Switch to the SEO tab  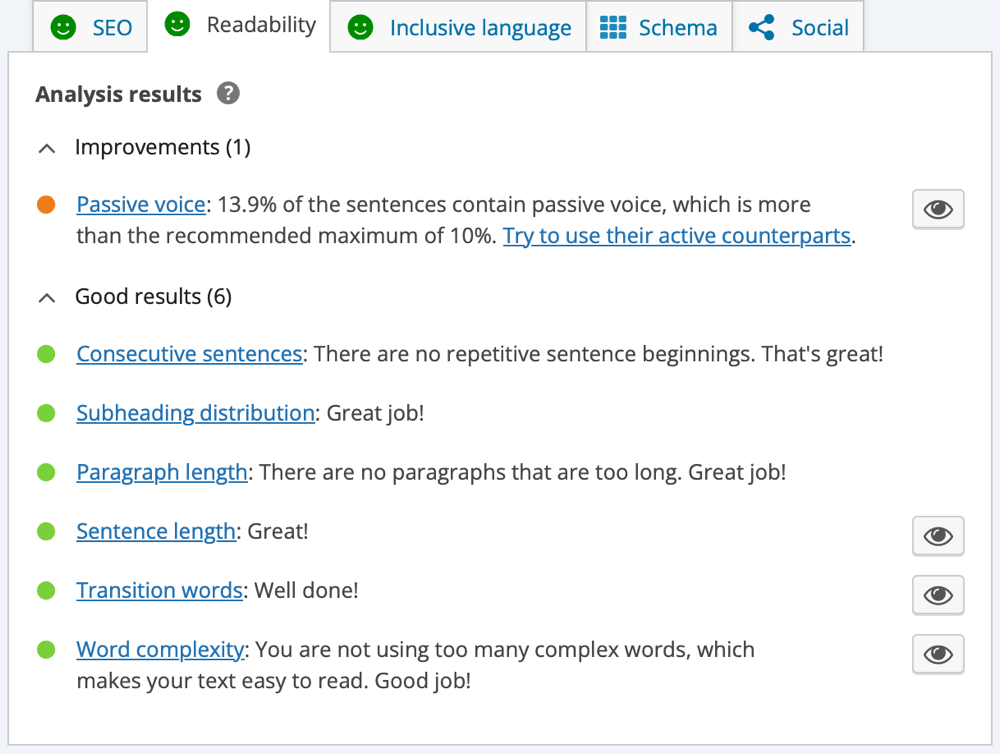(90, 27)
